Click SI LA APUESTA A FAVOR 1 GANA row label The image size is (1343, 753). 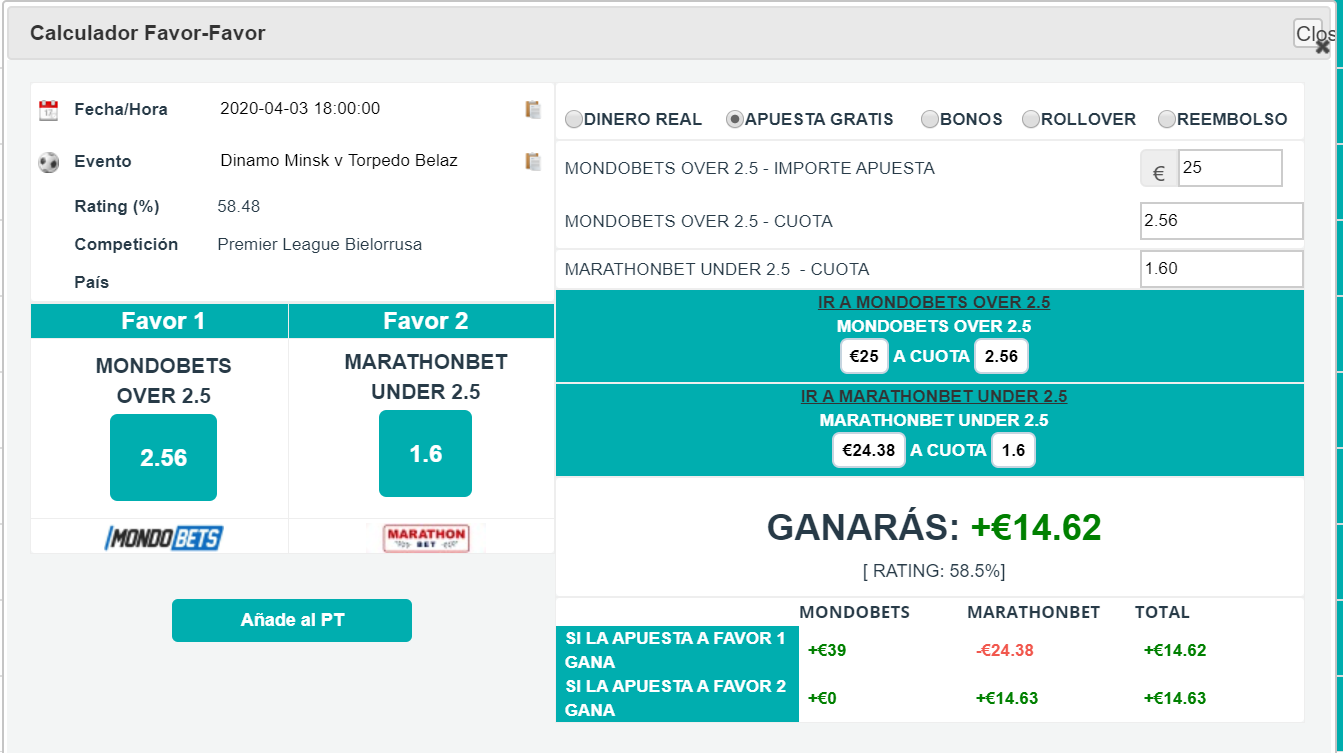pyautogui.click(x=676, y=650)
